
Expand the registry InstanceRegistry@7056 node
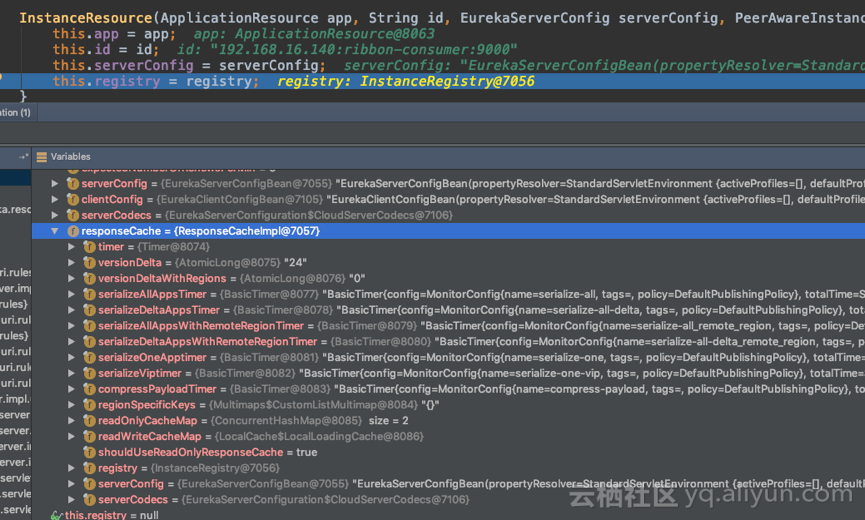coord(72,468)
